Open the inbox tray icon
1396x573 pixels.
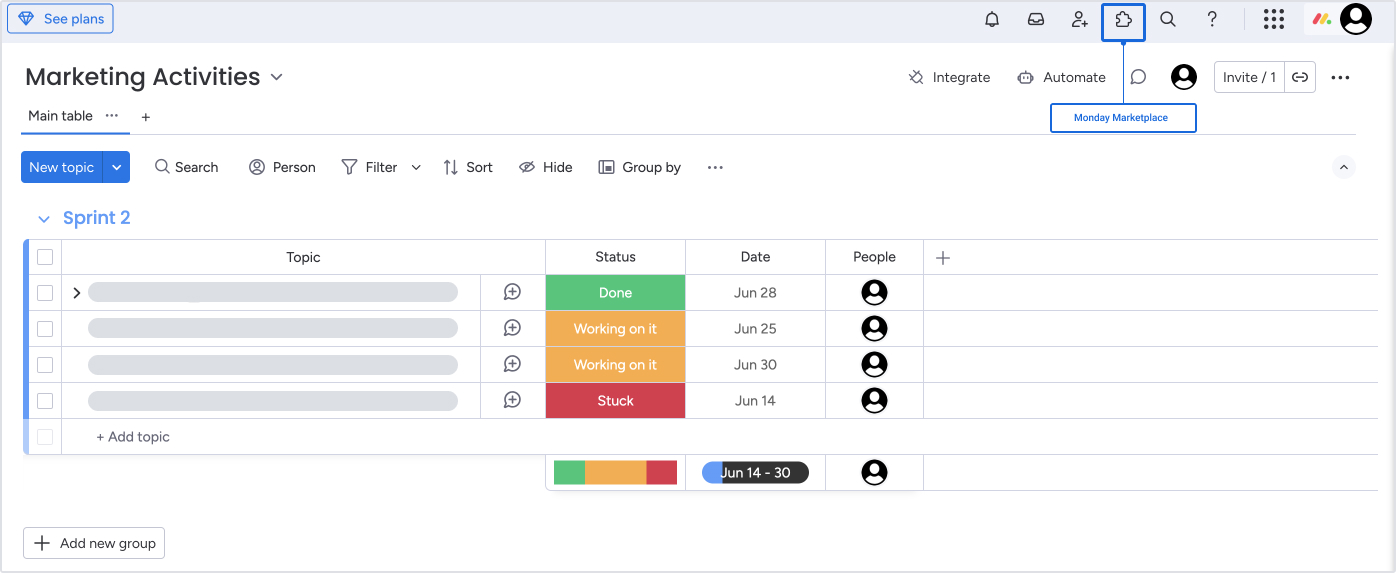click(x=1036, y=19)
